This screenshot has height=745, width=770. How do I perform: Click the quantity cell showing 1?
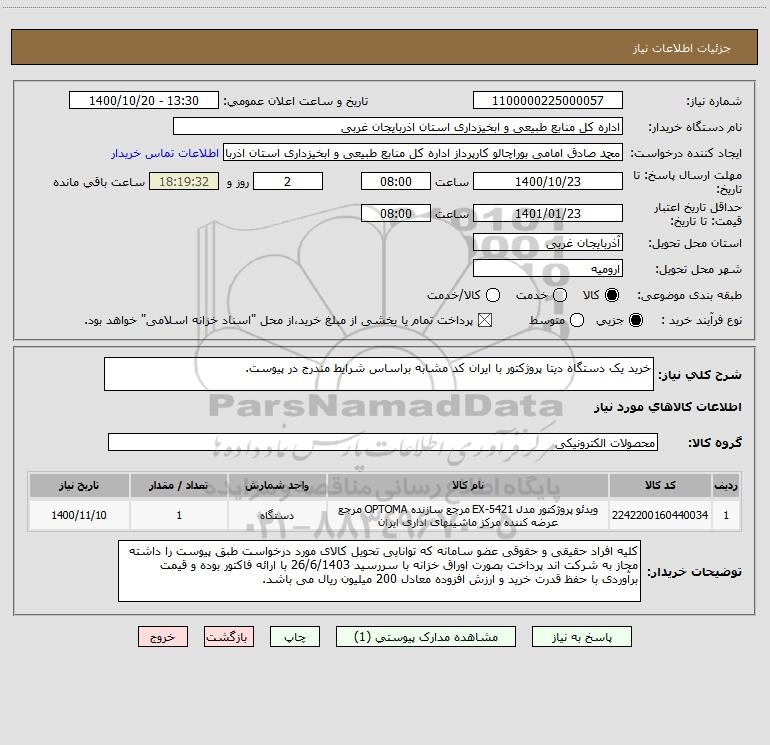pyautogui.click(x=179, y=515)
